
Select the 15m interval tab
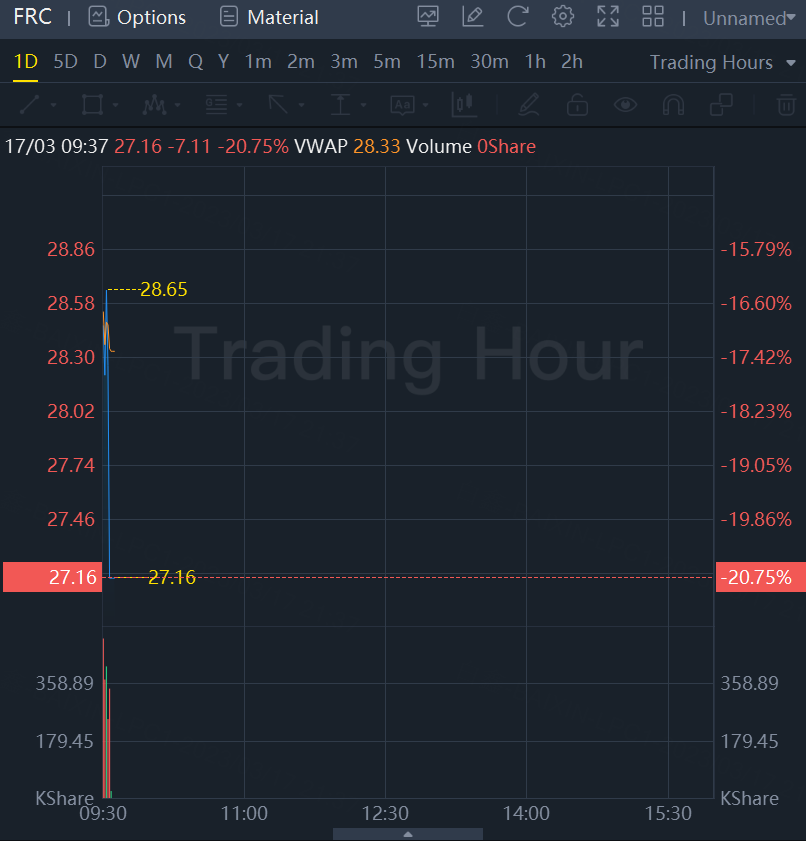pyautogui.click(x=435, y=62)
